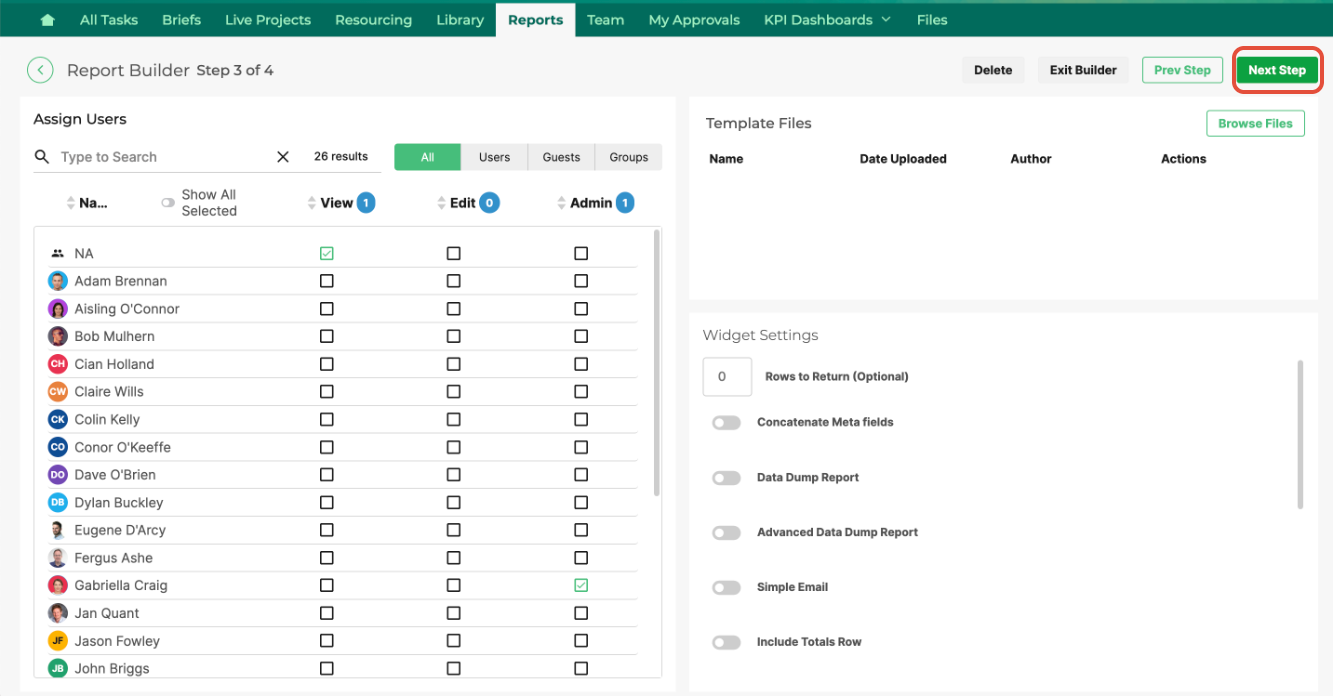Viewport: 1333px width, 696px height.
Task: Toggle Show All Selected switch
Action: 168,203
